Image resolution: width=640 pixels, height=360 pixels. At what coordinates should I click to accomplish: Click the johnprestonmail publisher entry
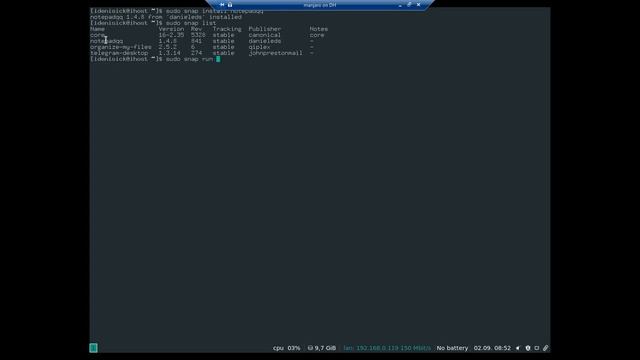[276, 53]
